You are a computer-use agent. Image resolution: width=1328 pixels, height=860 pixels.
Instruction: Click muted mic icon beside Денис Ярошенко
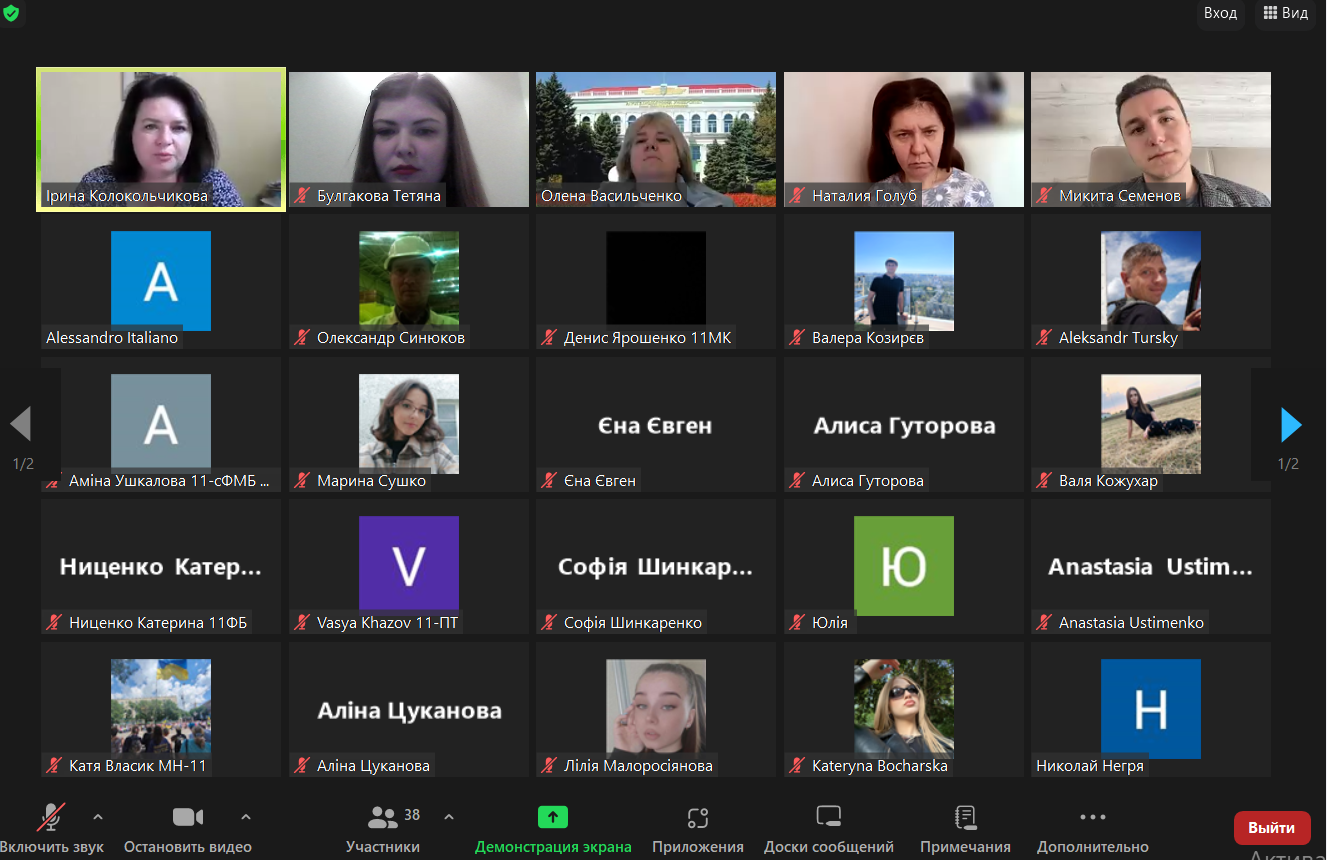click(549, 338)
